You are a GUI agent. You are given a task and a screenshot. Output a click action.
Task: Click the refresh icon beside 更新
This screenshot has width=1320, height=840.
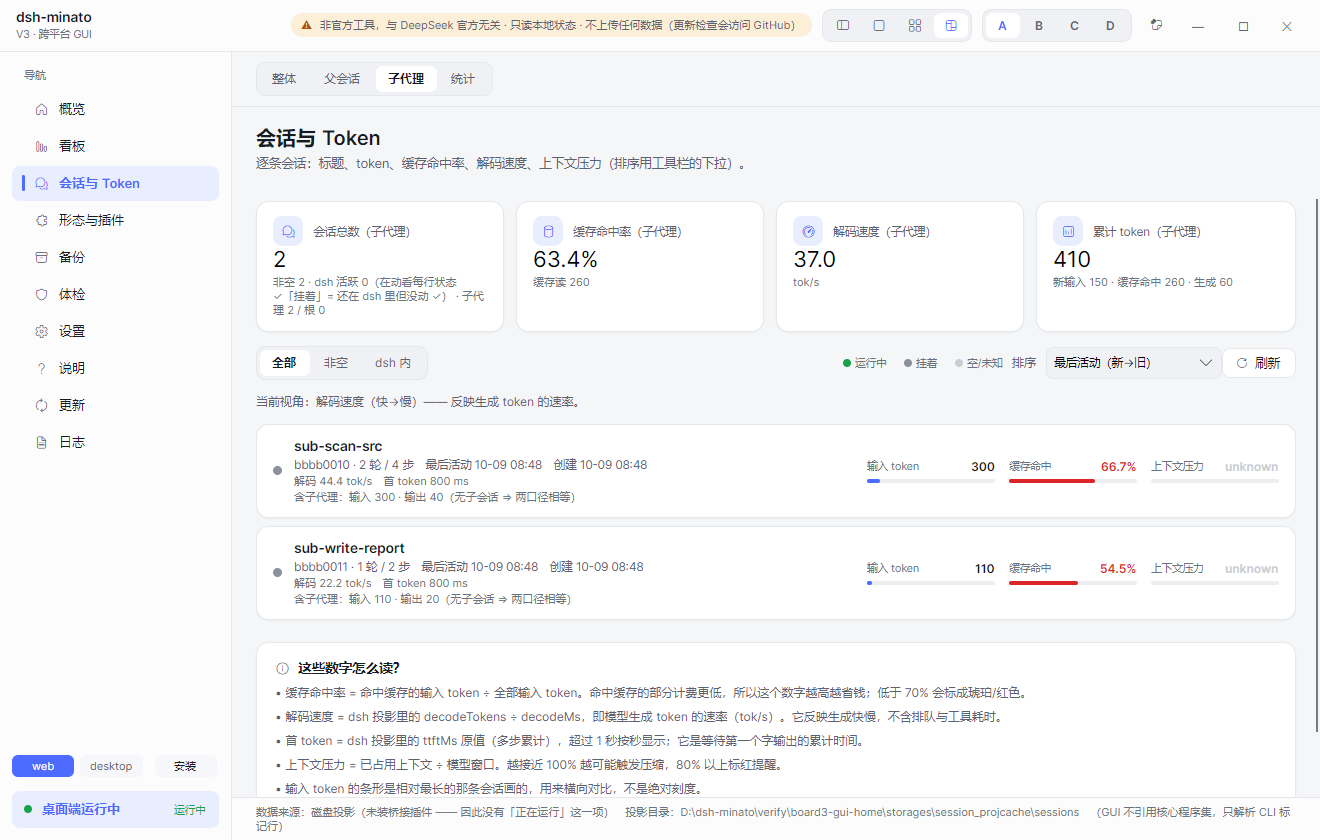(x=41, y=405)
